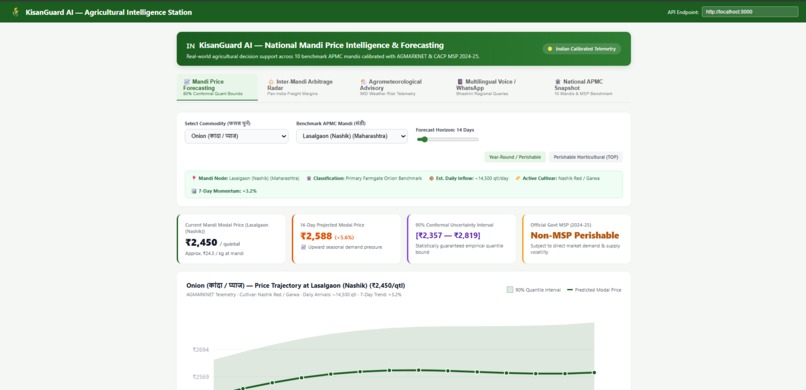Click the building icon beside Classification

309,178
